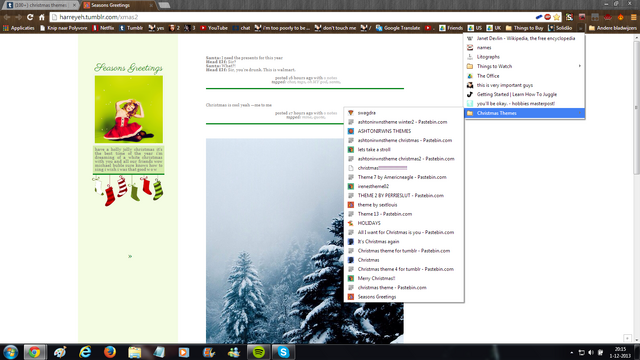The width and height of the screenshot is (640, 360).
Task: Launch Internet Explorer from the taskbar
Action: point(85,352)
